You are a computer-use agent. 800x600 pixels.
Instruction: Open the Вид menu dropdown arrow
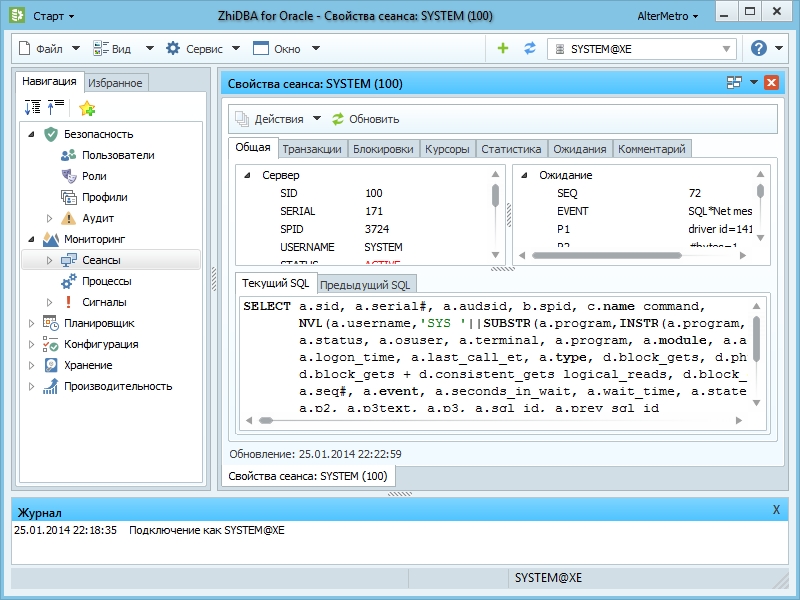pyautogui.click(x=149, y=48)
